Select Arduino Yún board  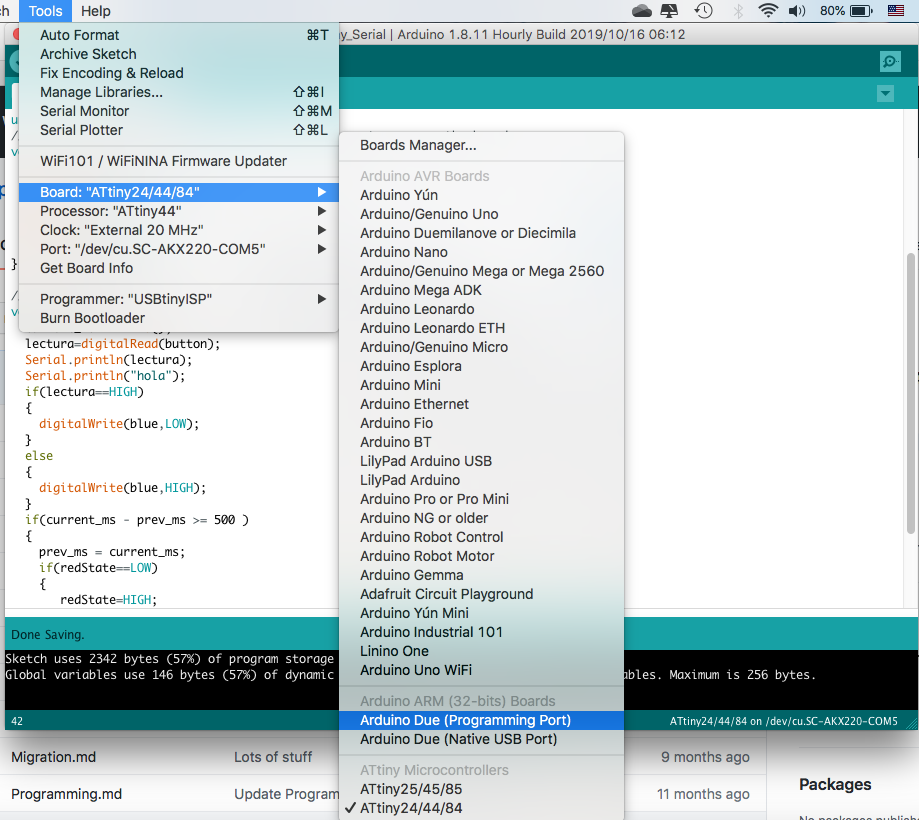[481, 195]
